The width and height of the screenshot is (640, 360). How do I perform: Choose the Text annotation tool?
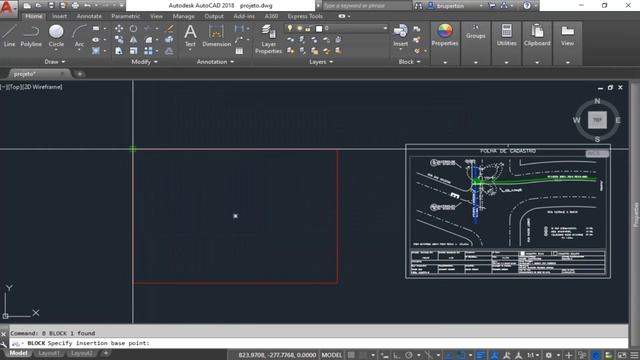point(190,36)
